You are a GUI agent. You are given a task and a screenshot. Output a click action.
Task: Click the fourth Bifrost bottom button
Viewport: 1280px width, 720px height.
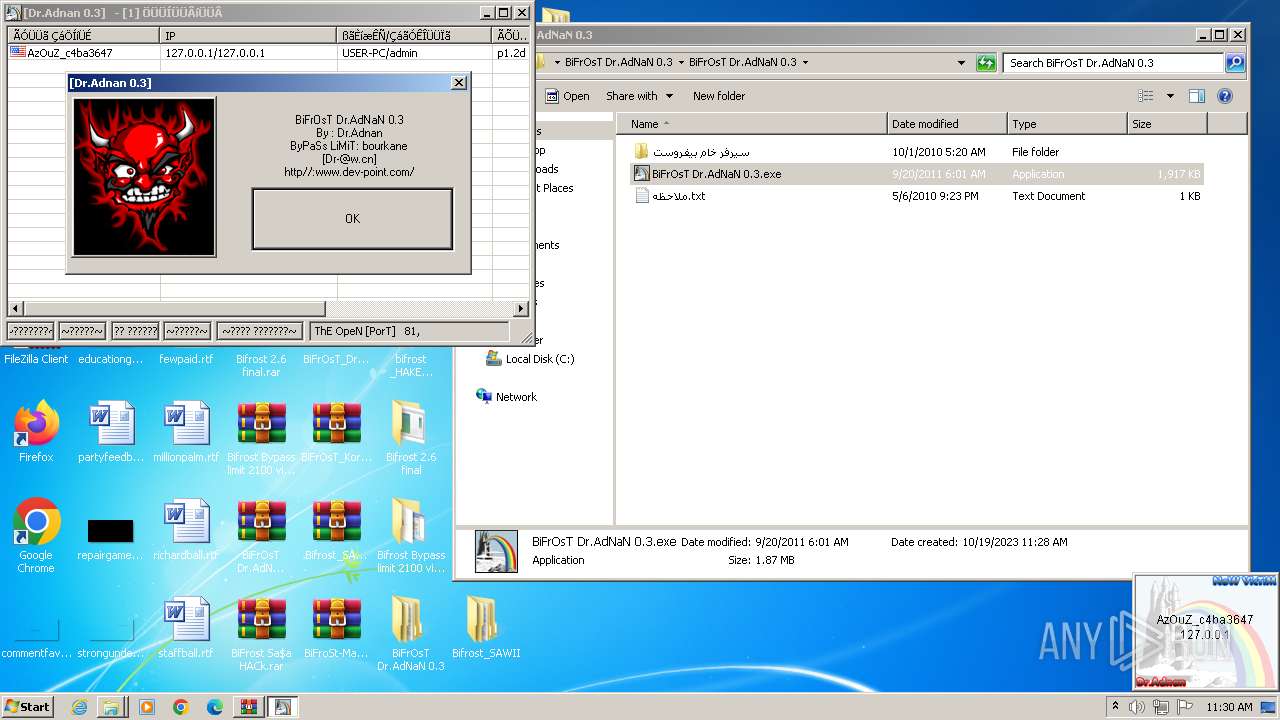coord(188,331)
